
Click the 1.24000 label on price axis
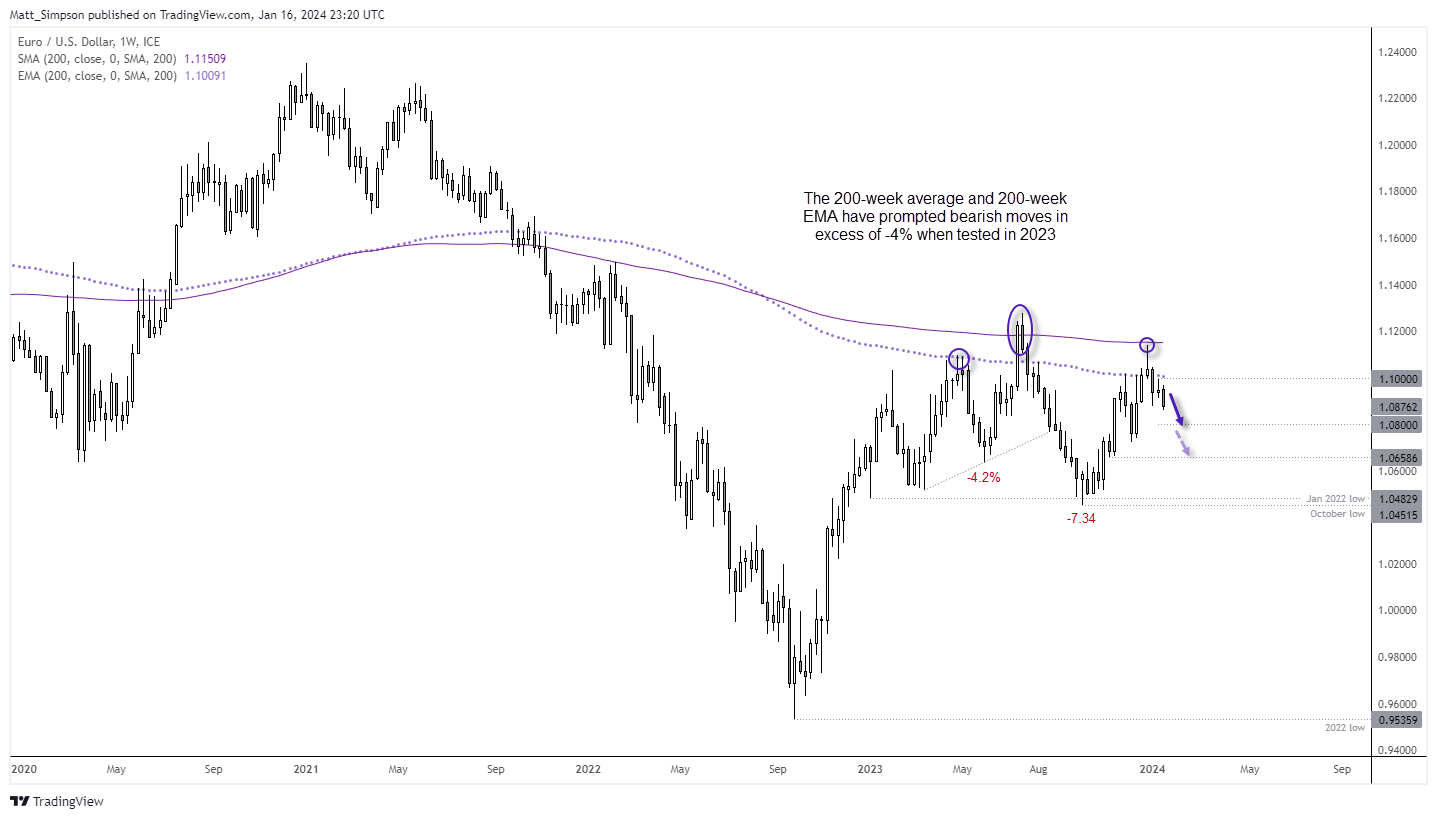tap(1400, 52)
